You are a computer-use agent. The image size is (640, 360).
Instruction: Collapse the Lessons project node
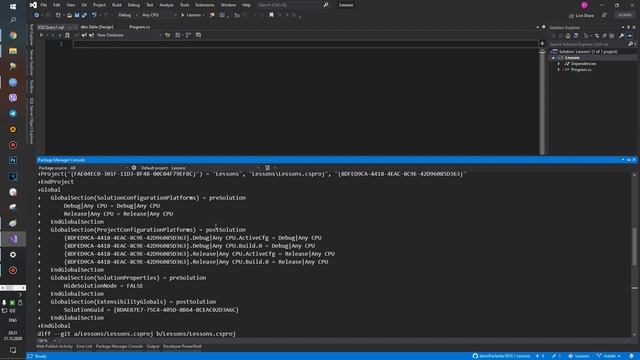pos(553,58)
